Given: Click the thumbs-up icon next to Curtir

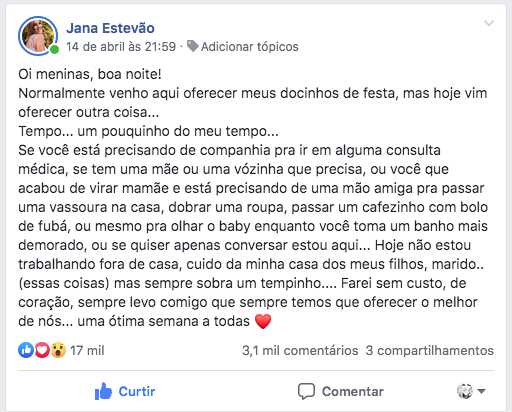Looking at the screenshot, I should pos(103,391).
